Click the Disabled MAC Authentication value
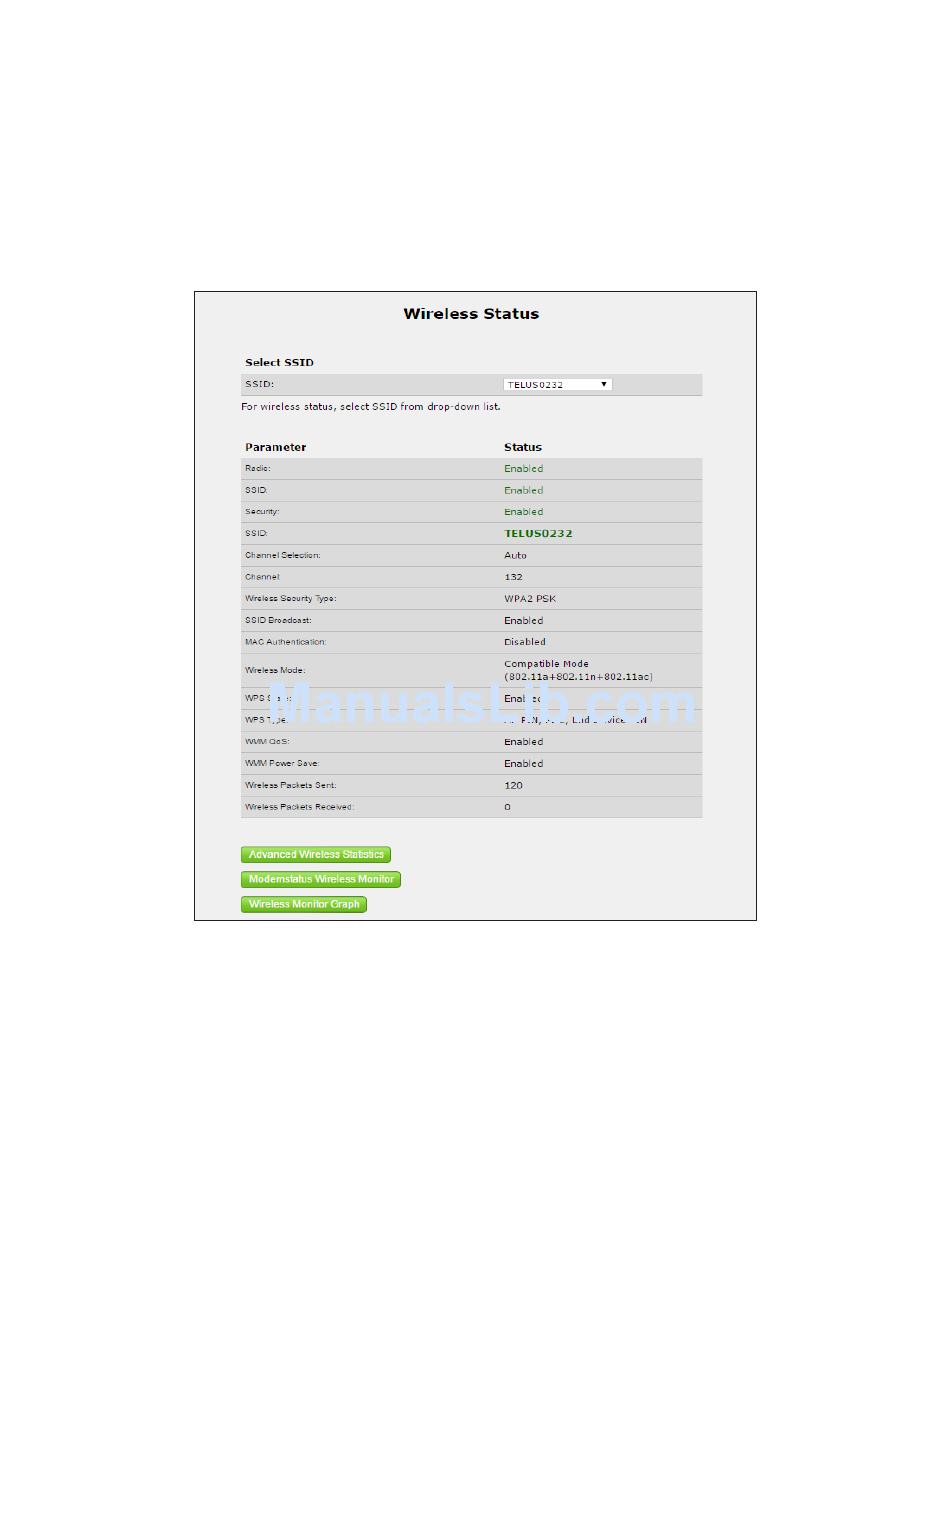950x1514 pixels. tap(525, 643)
